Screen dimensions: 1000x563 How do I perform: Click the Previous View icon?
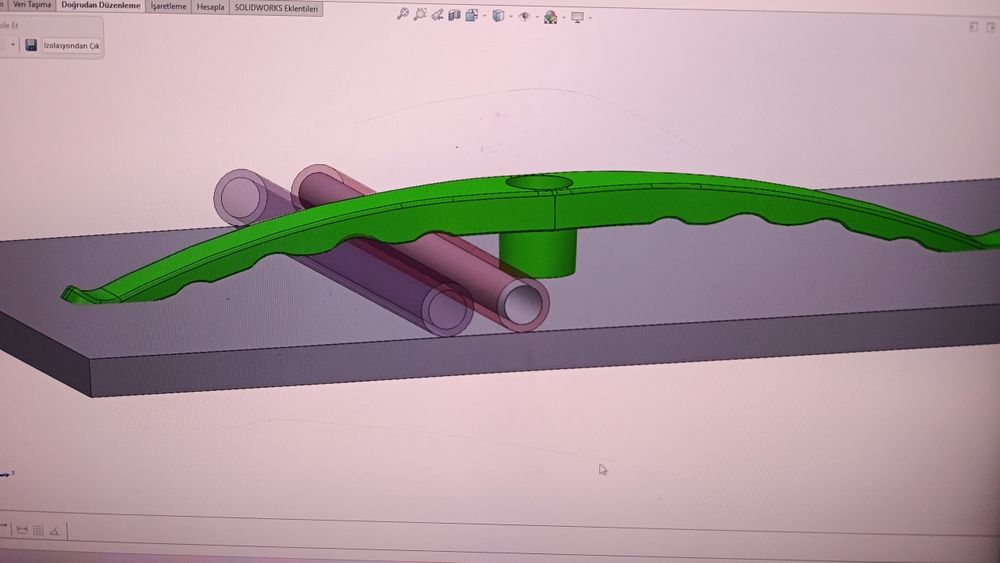point(437,15)
